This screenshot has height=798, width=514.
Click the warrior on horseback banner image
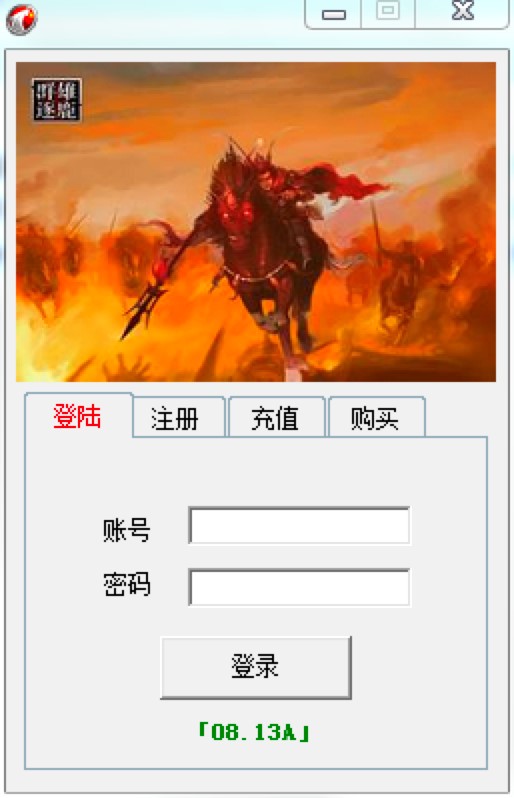point(256,222)
